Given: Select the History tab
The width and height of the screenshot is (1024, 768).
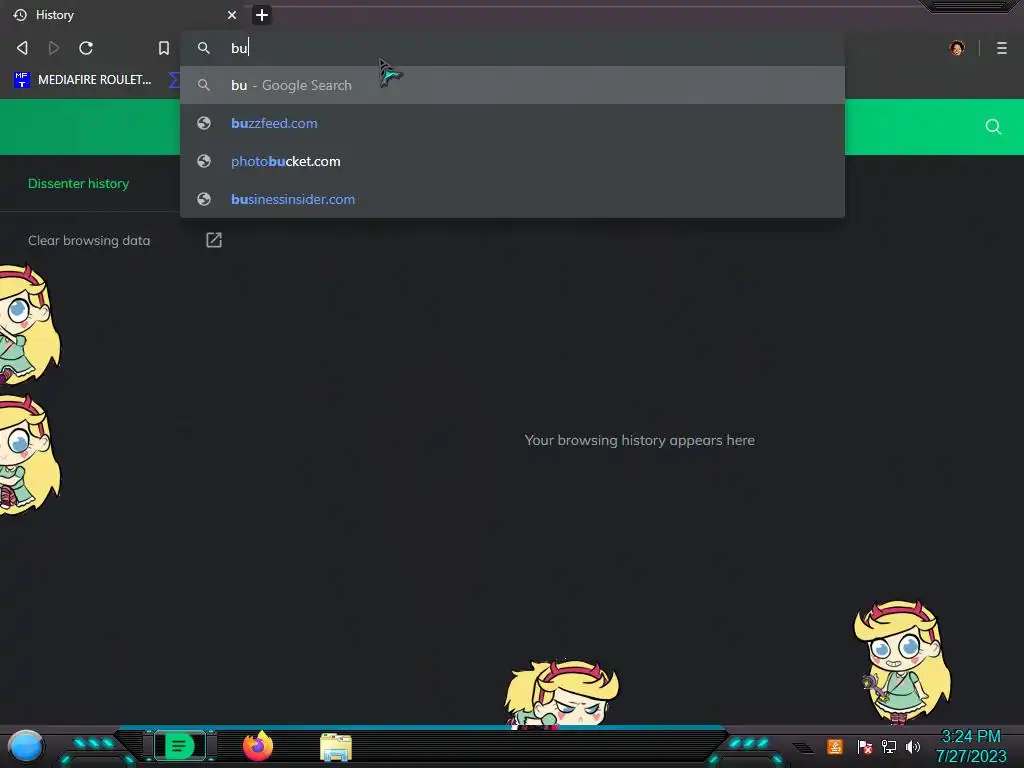Looking at the screenshot, I should (124, 15).
